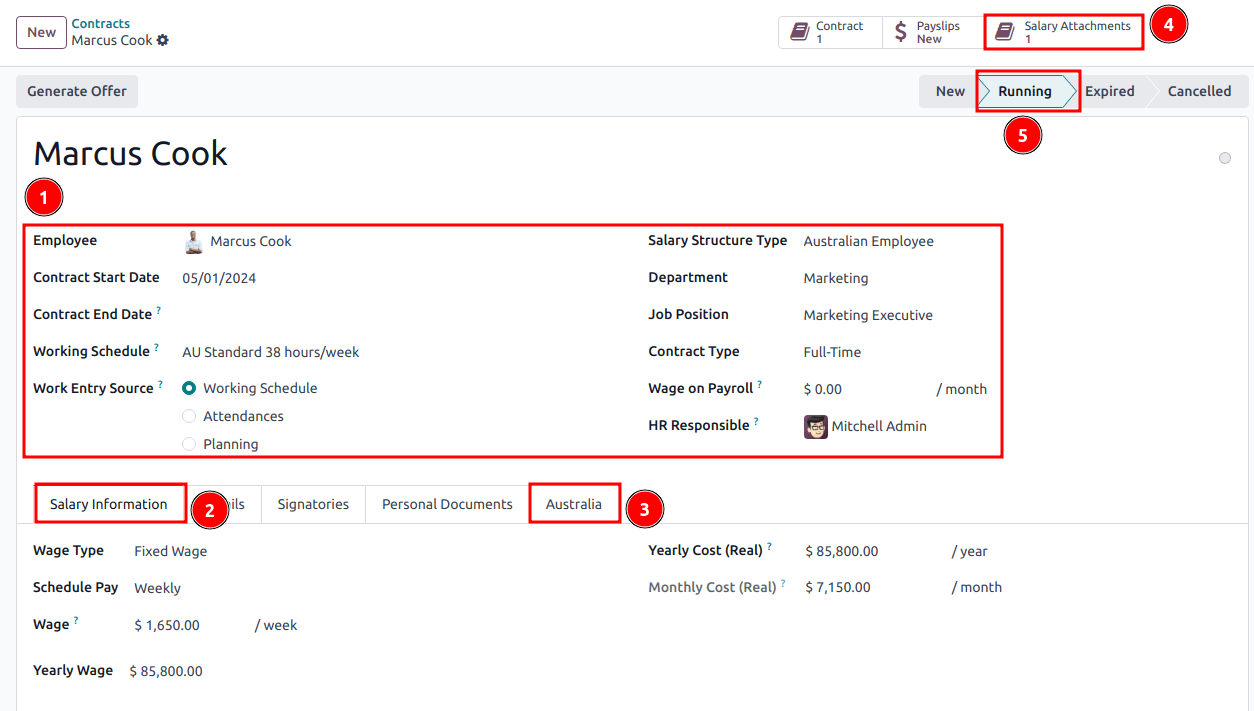1254x711 pixels.
Task: Click the gear icon next to Marcus Cook
Action: pos(163,41)
